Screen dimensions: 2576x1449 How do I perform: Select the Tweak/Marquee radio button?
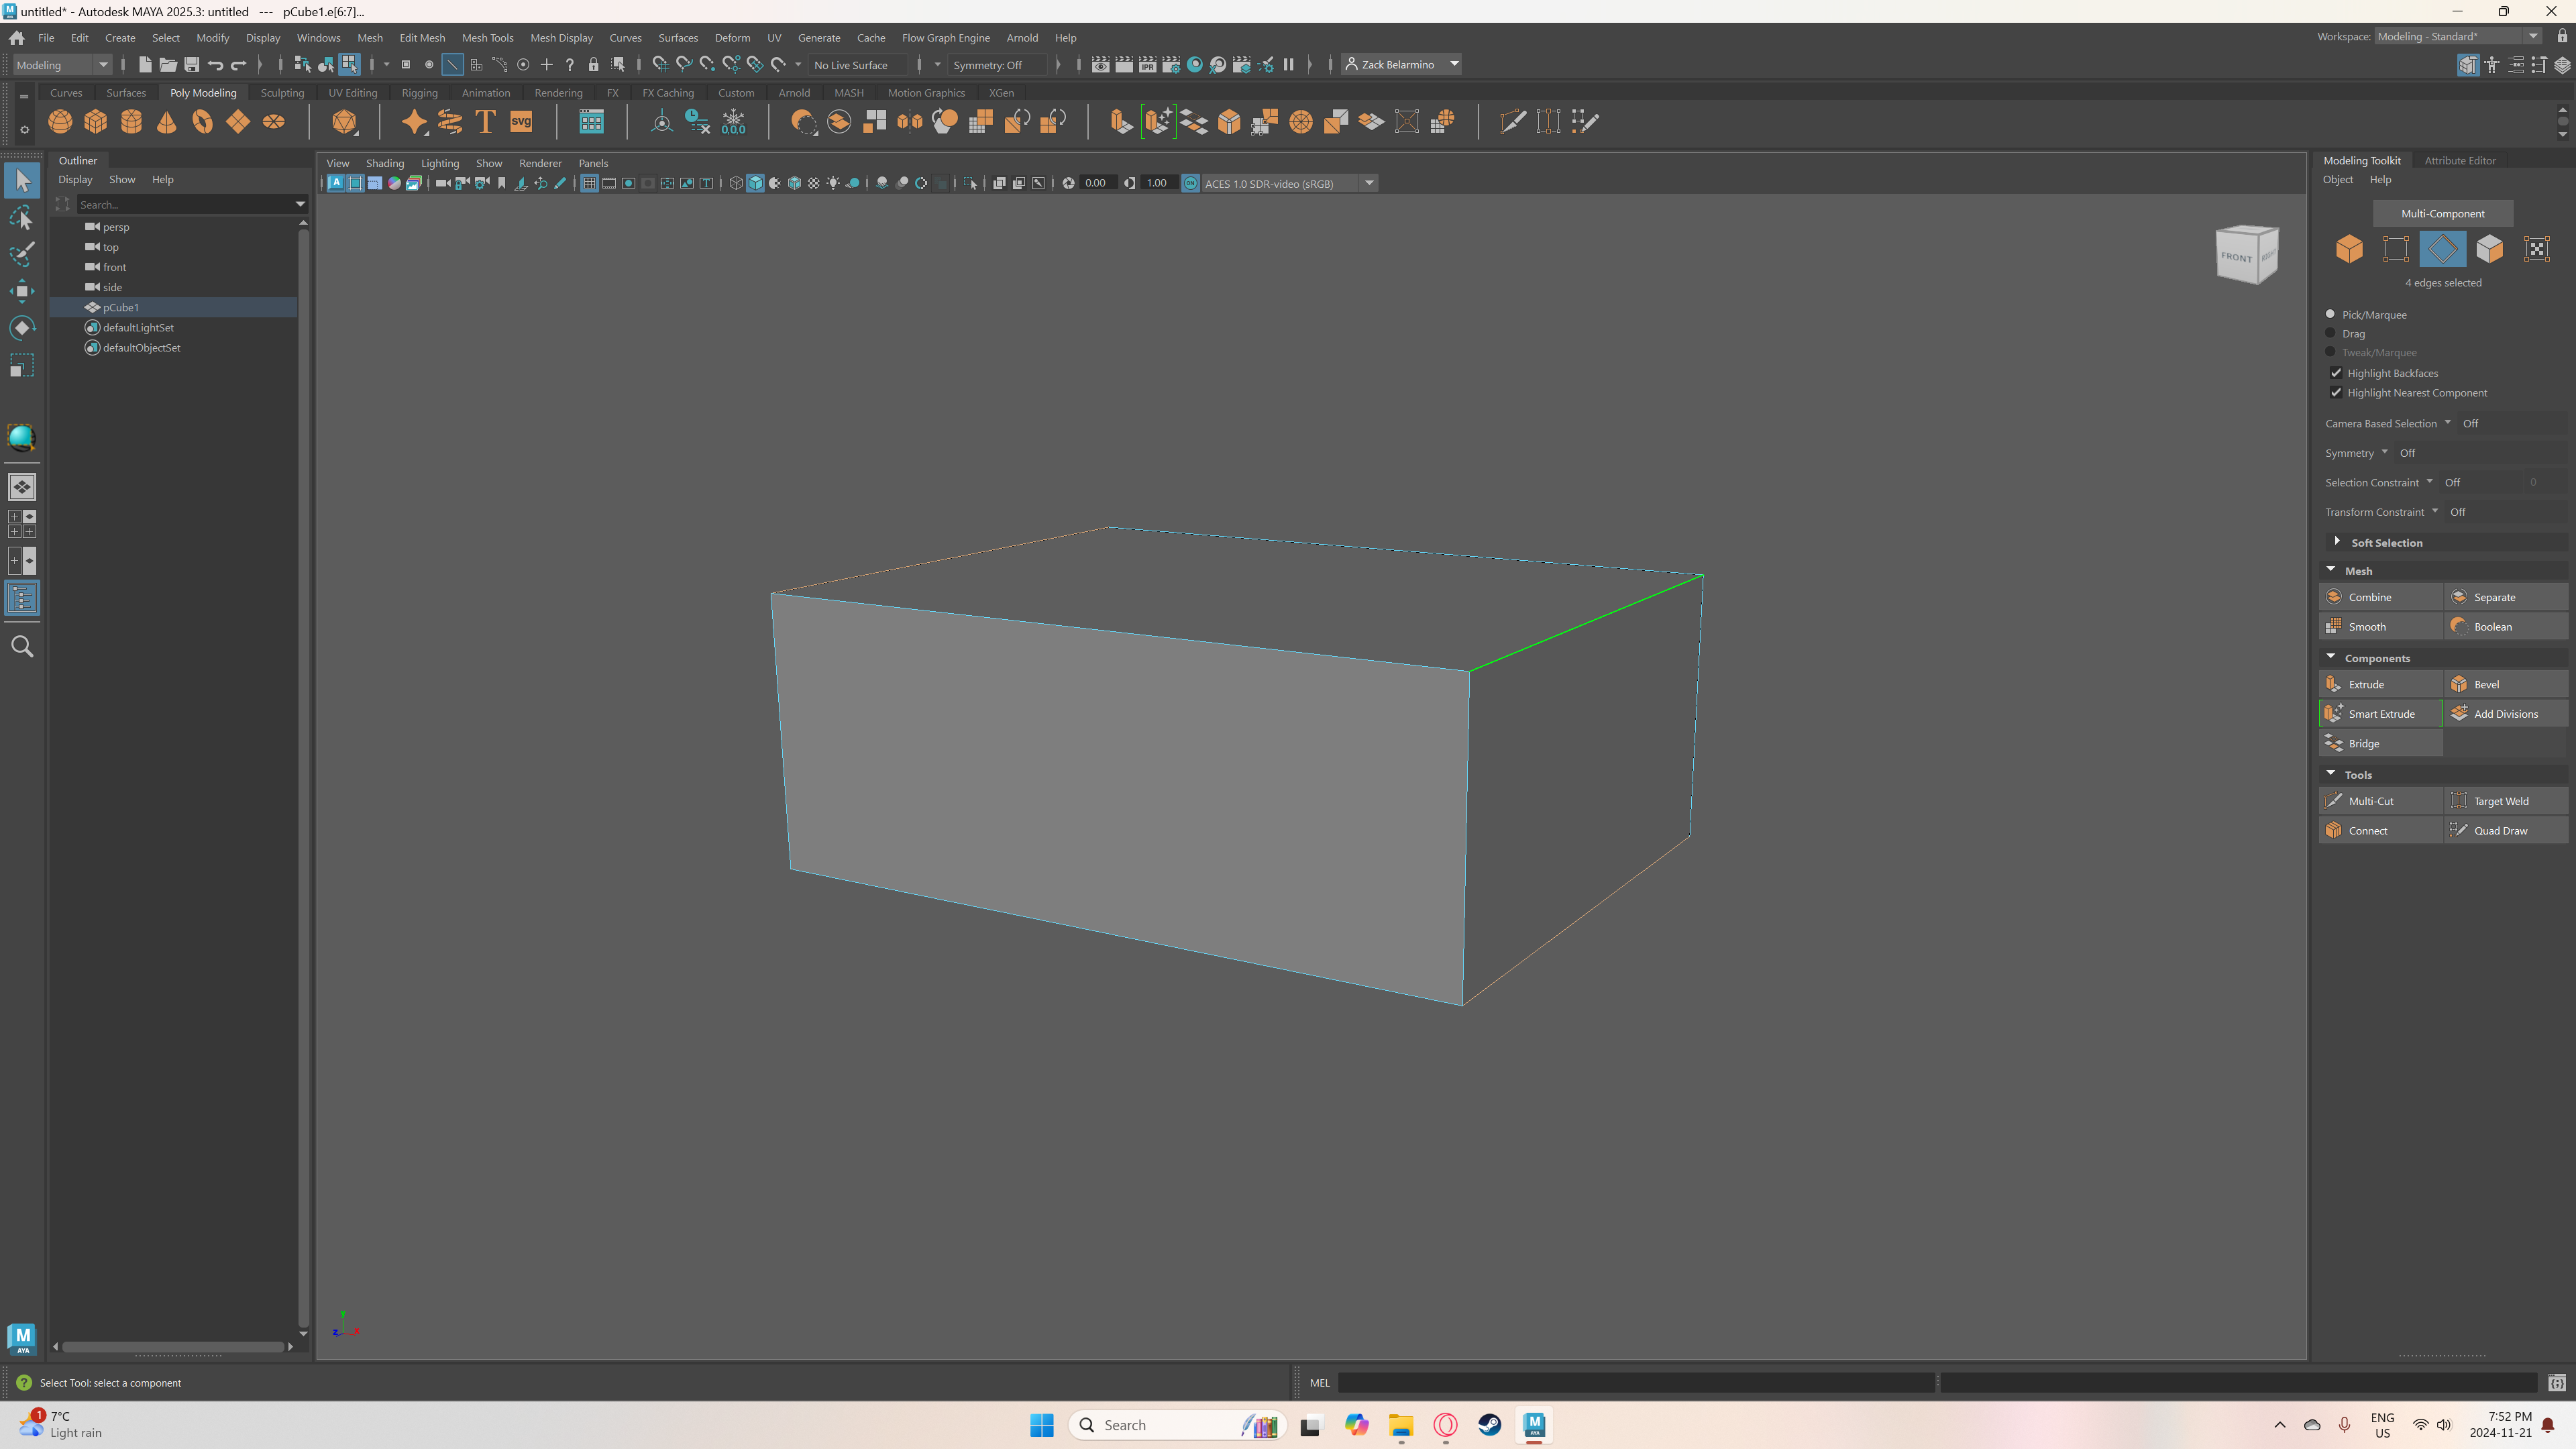(x=2330, y=352)
